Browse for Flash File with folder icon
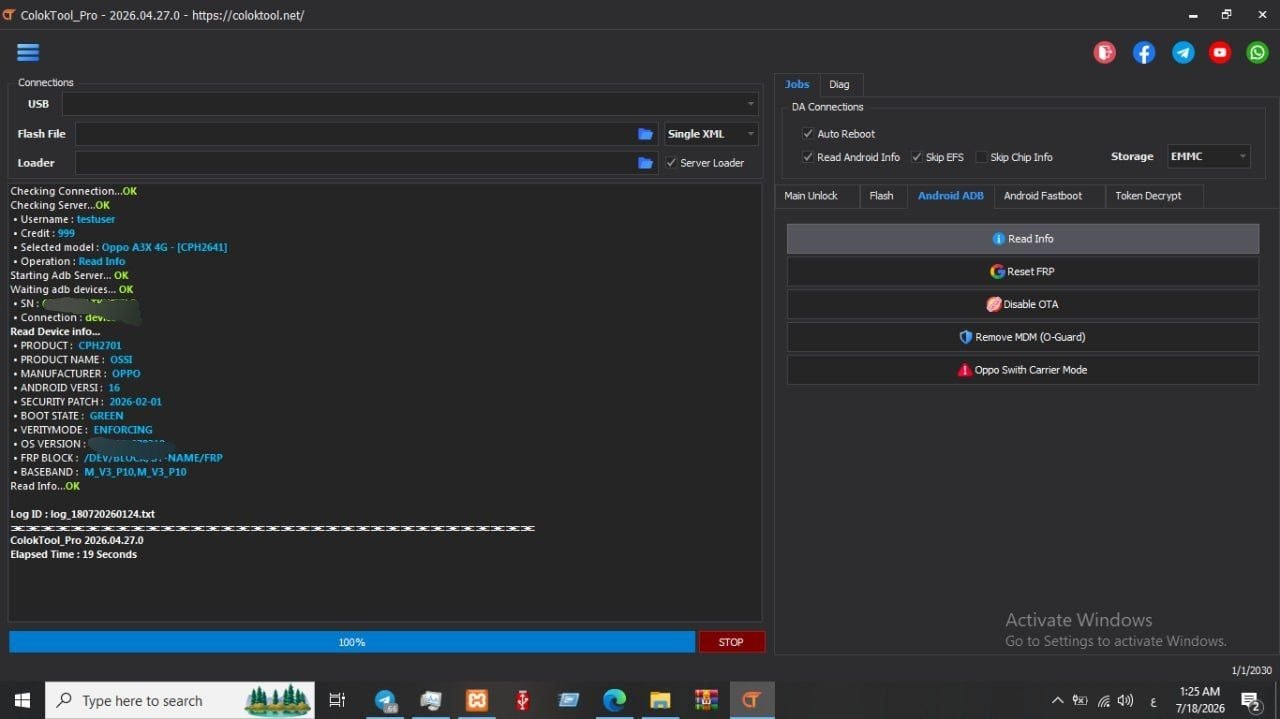 pos(646,134)
